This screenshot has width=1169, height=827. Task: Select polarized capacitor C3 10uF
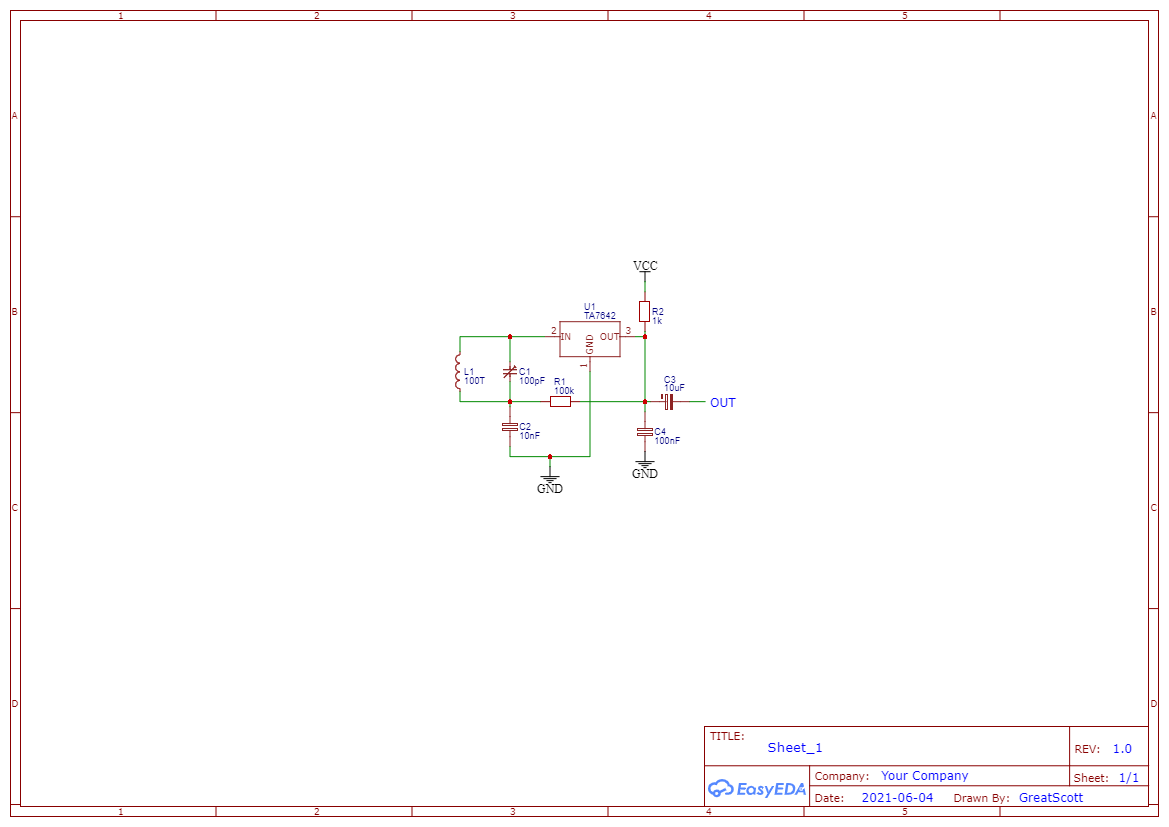click(670, 403)
